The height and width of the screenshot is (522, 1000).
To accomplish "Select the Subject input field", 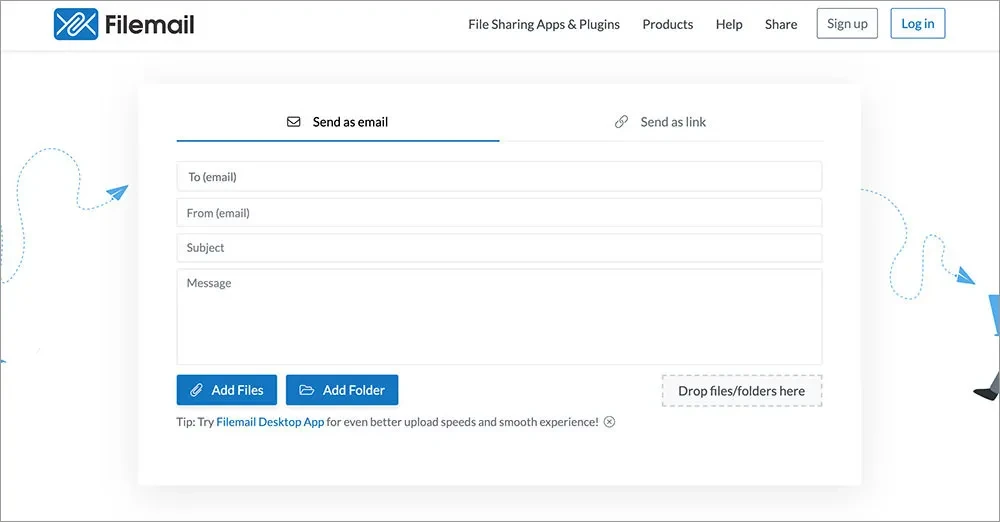I will coord(499,248).
